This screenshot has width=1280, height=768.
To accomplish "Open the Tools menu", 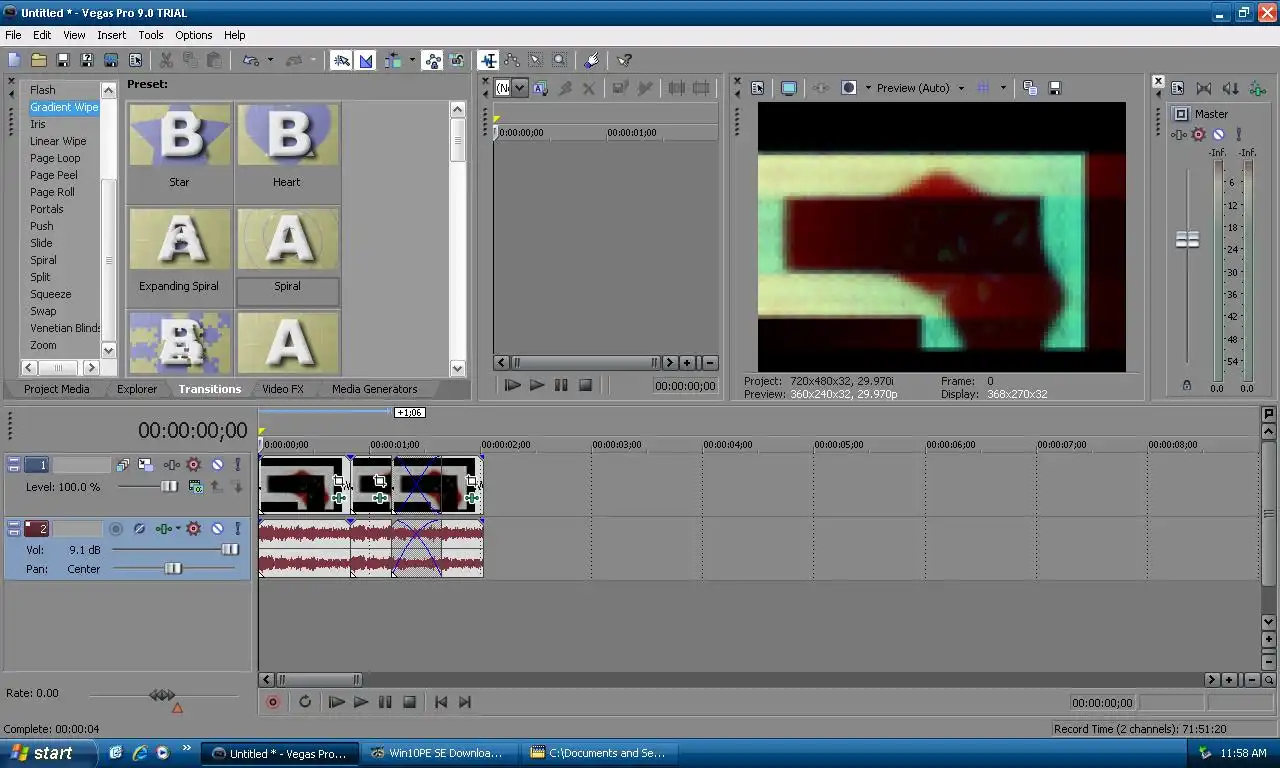I will (151, 35).
